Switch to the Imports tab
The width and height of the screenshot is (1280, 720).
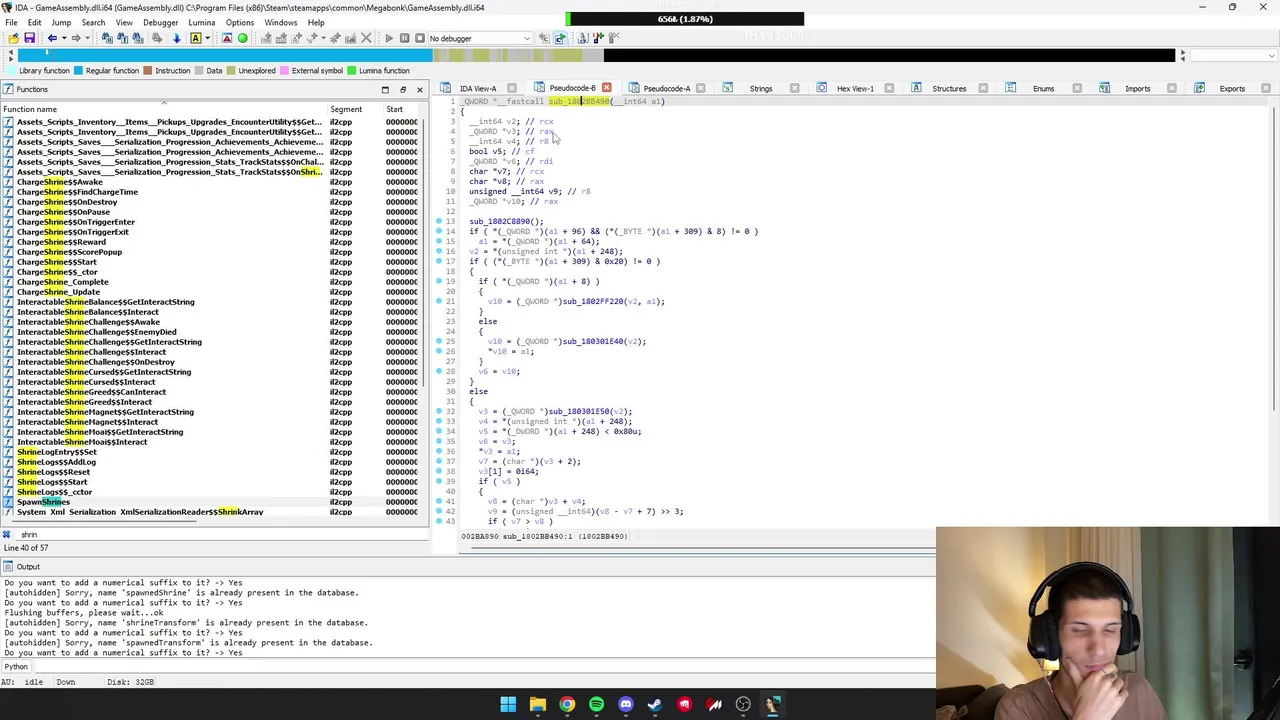pos(1137,88)
